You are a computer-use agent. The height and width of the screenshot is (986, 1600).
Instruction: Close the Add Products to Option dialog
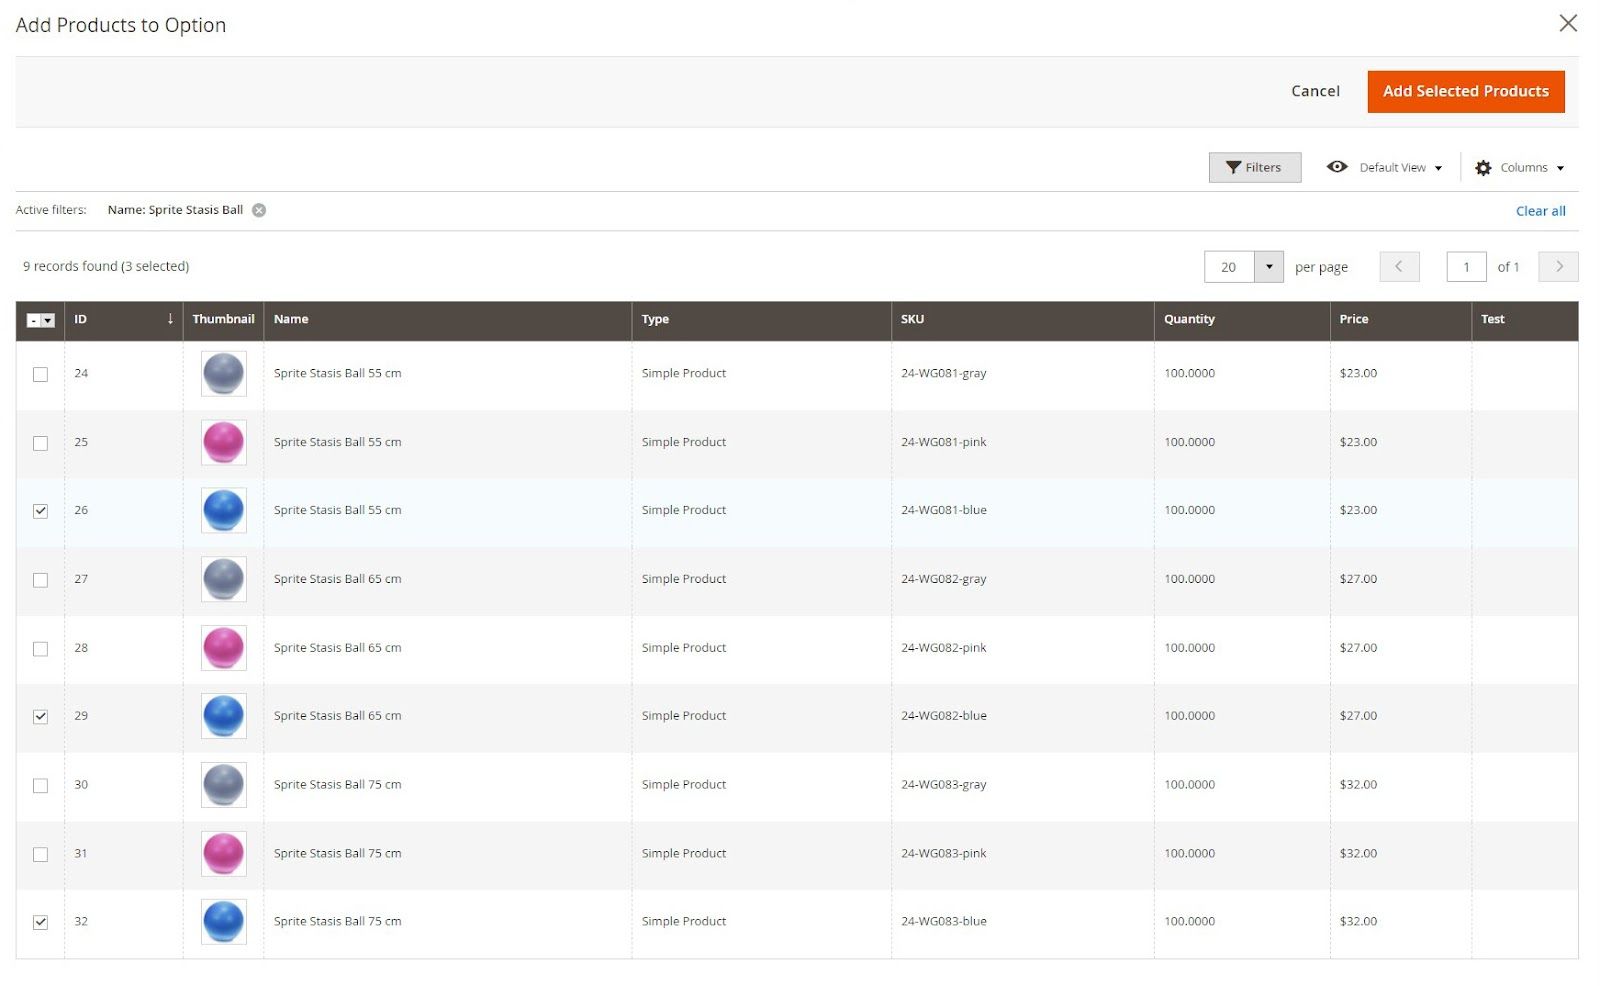1567,23
